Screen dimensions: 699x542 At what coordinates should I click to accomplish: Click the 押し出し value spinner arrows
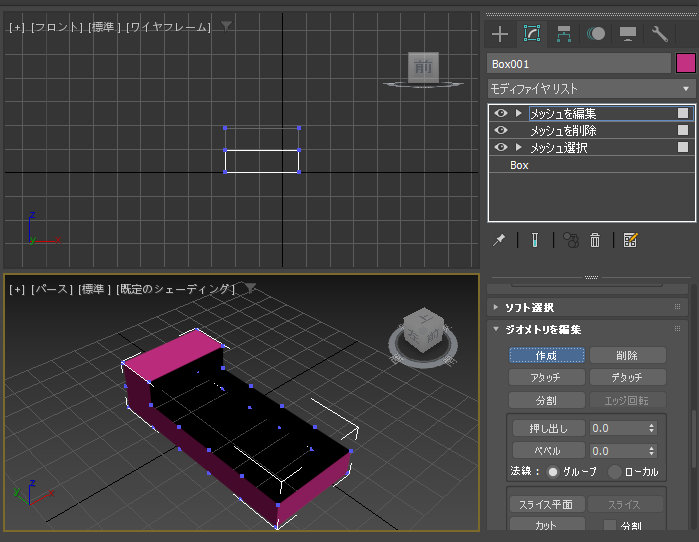[652, 428]
